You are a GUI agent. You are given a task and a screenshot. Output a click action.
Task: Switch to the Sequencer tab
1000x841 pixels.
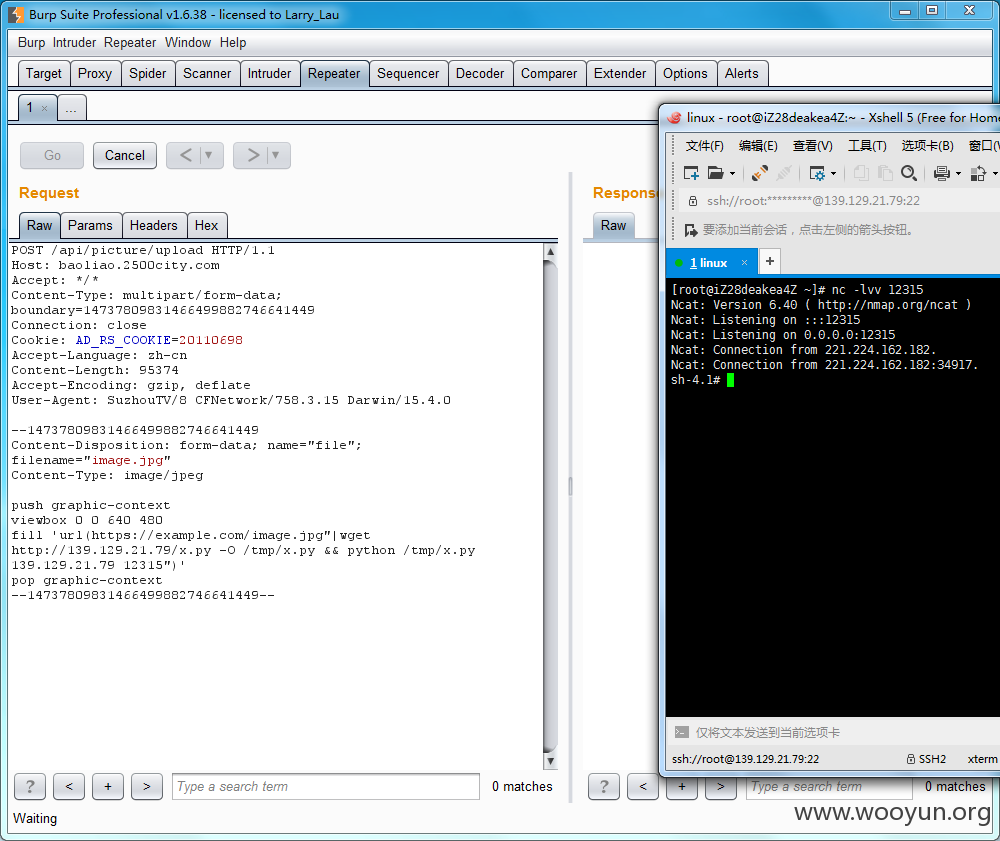[408, 73]
